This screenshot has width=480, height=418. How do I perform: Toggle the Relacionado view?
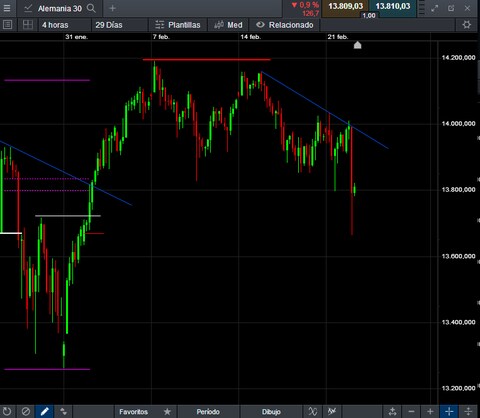[x=285, y=25]
